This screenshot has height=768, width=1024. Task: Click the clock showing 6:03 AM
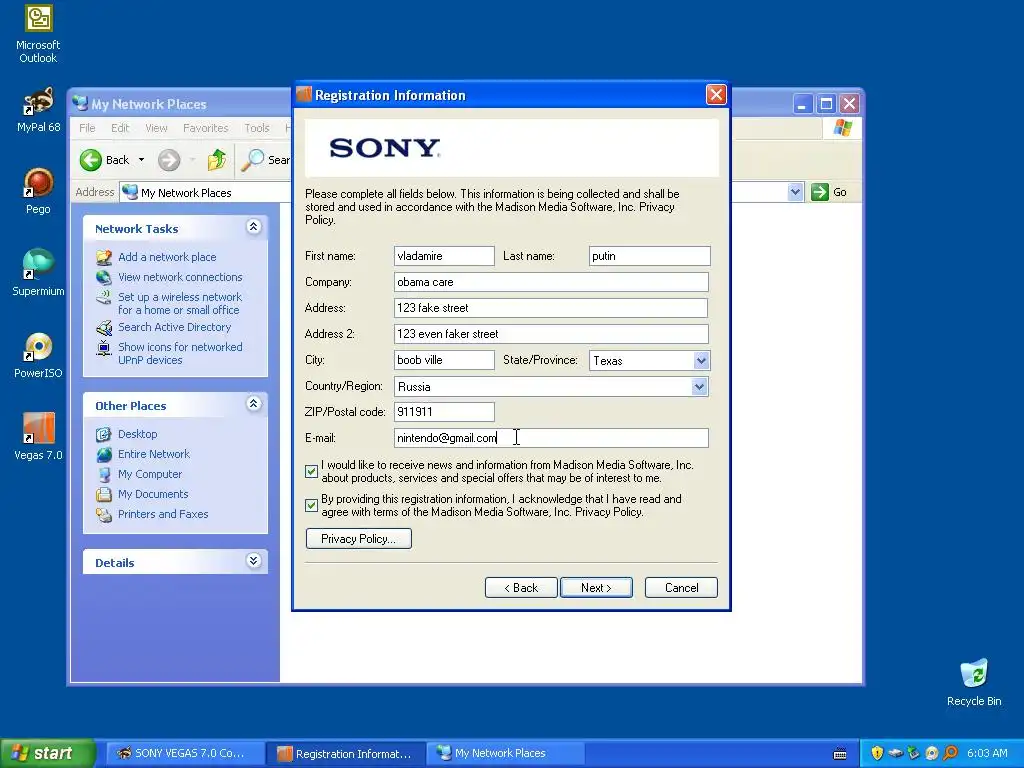(x=987, y=753)
